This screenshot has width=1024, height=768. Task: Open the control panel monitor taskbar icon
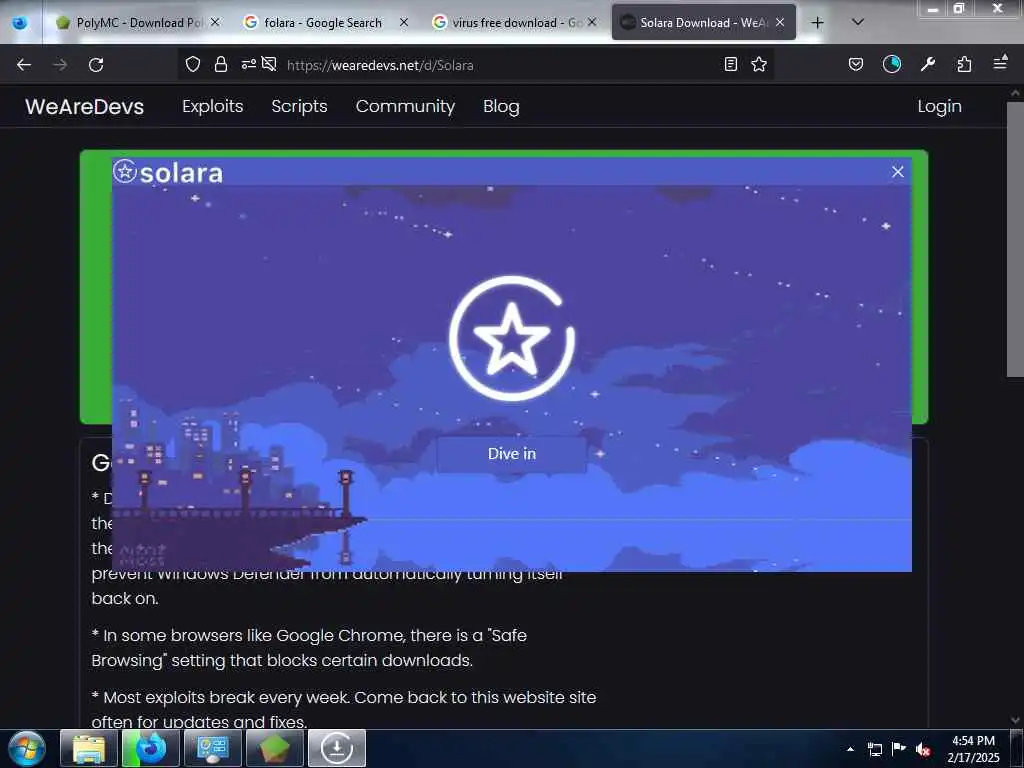click(213, 748)
